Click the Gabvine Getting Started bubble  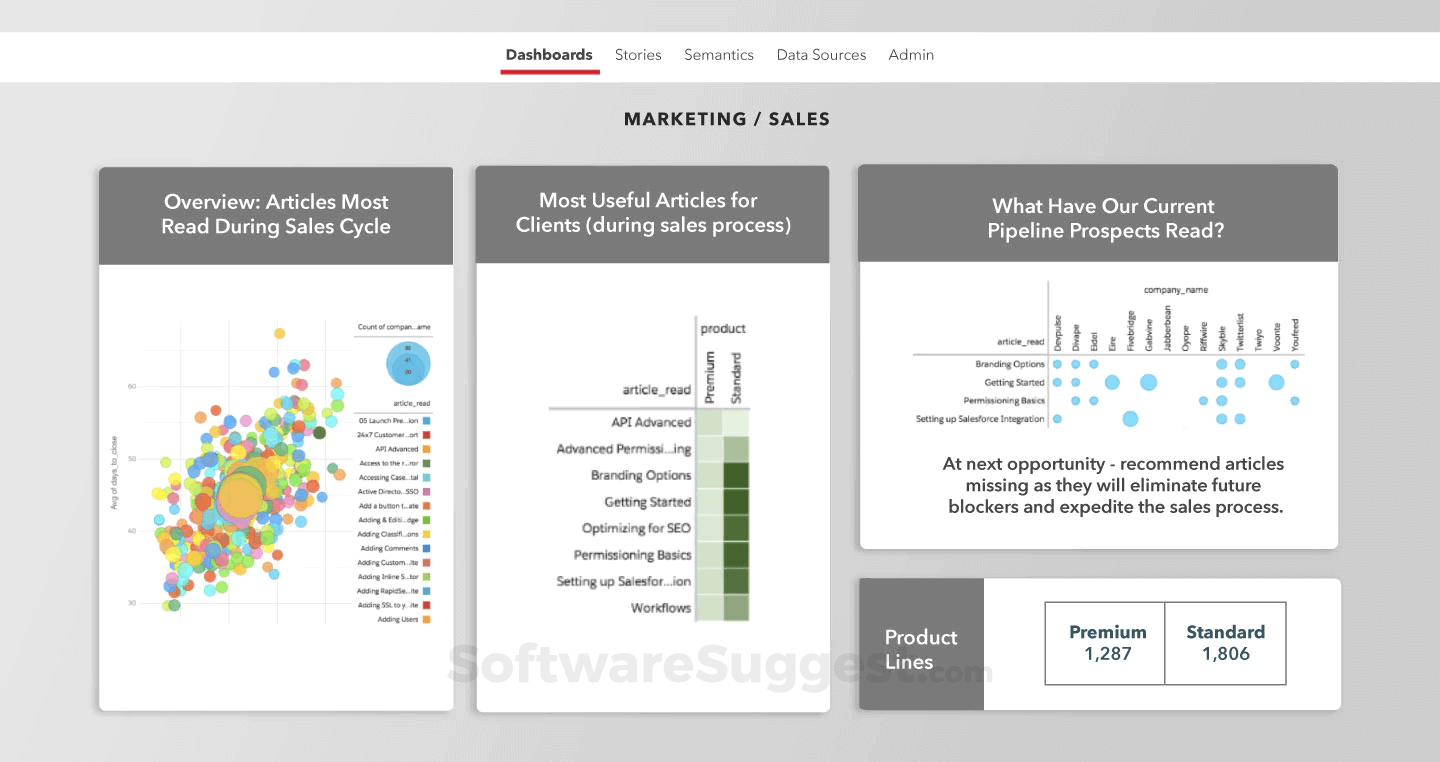click(x=1148, y=382)
